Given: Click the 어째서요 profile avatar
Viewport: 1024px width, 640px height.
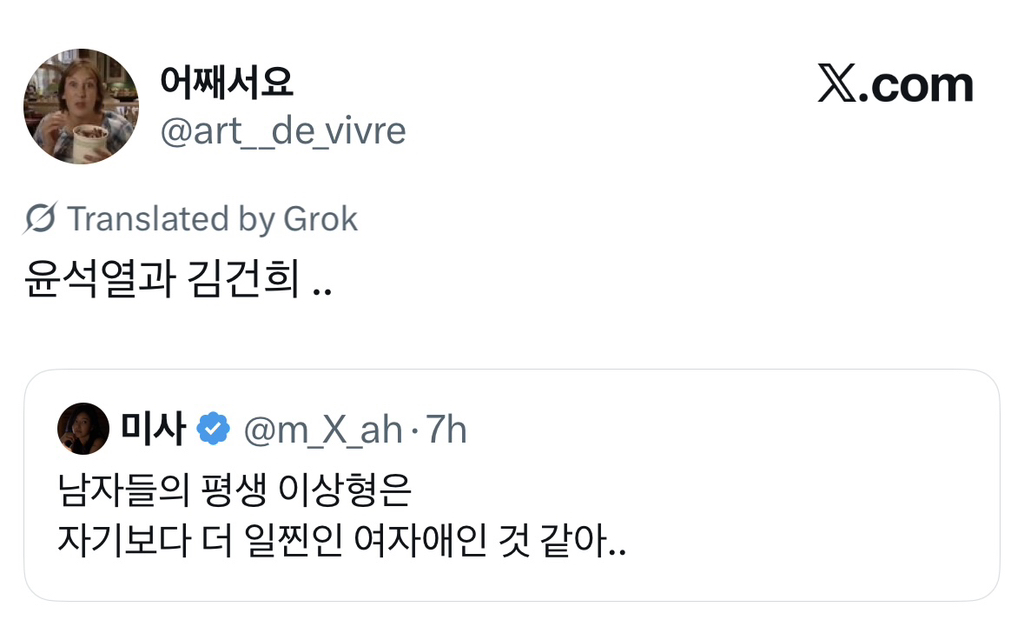Looking at the screenshot, I should pyautogui.click(x=81, y=106).
